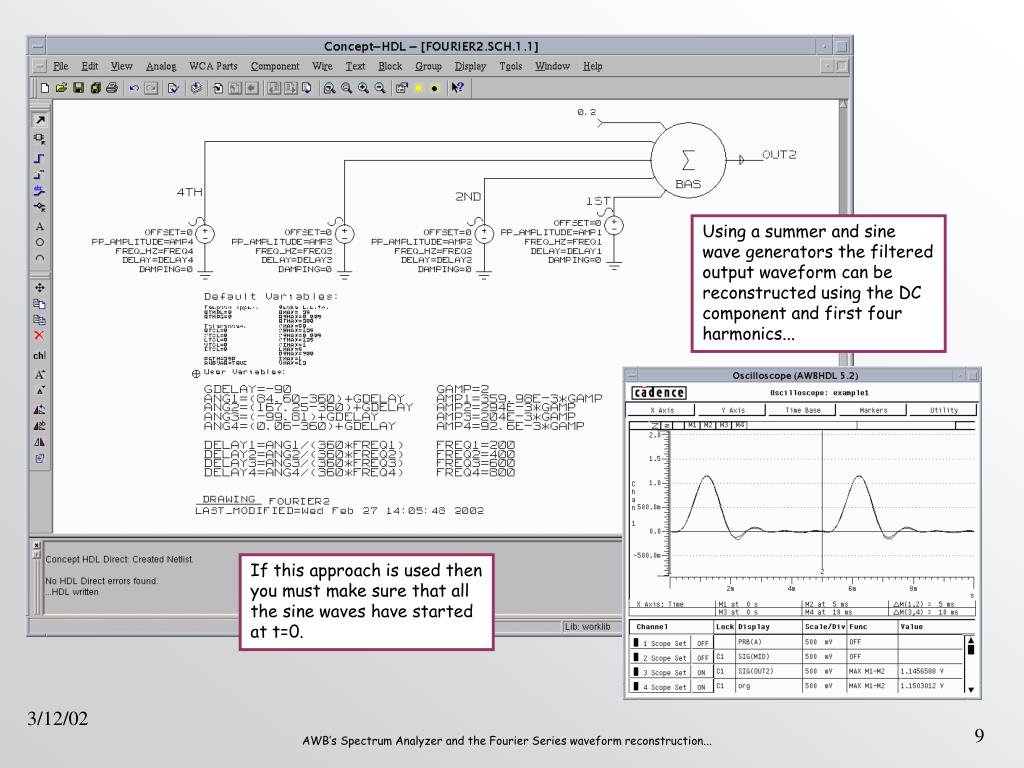Open the Window menu
Screen dimensions: 1024x768
(x=552, y=66)
